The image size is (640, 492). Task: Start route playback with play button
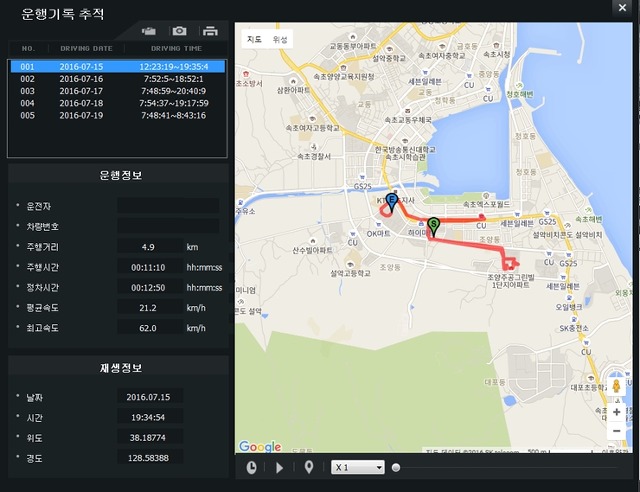pyautogui.click(x=280, y=468)
